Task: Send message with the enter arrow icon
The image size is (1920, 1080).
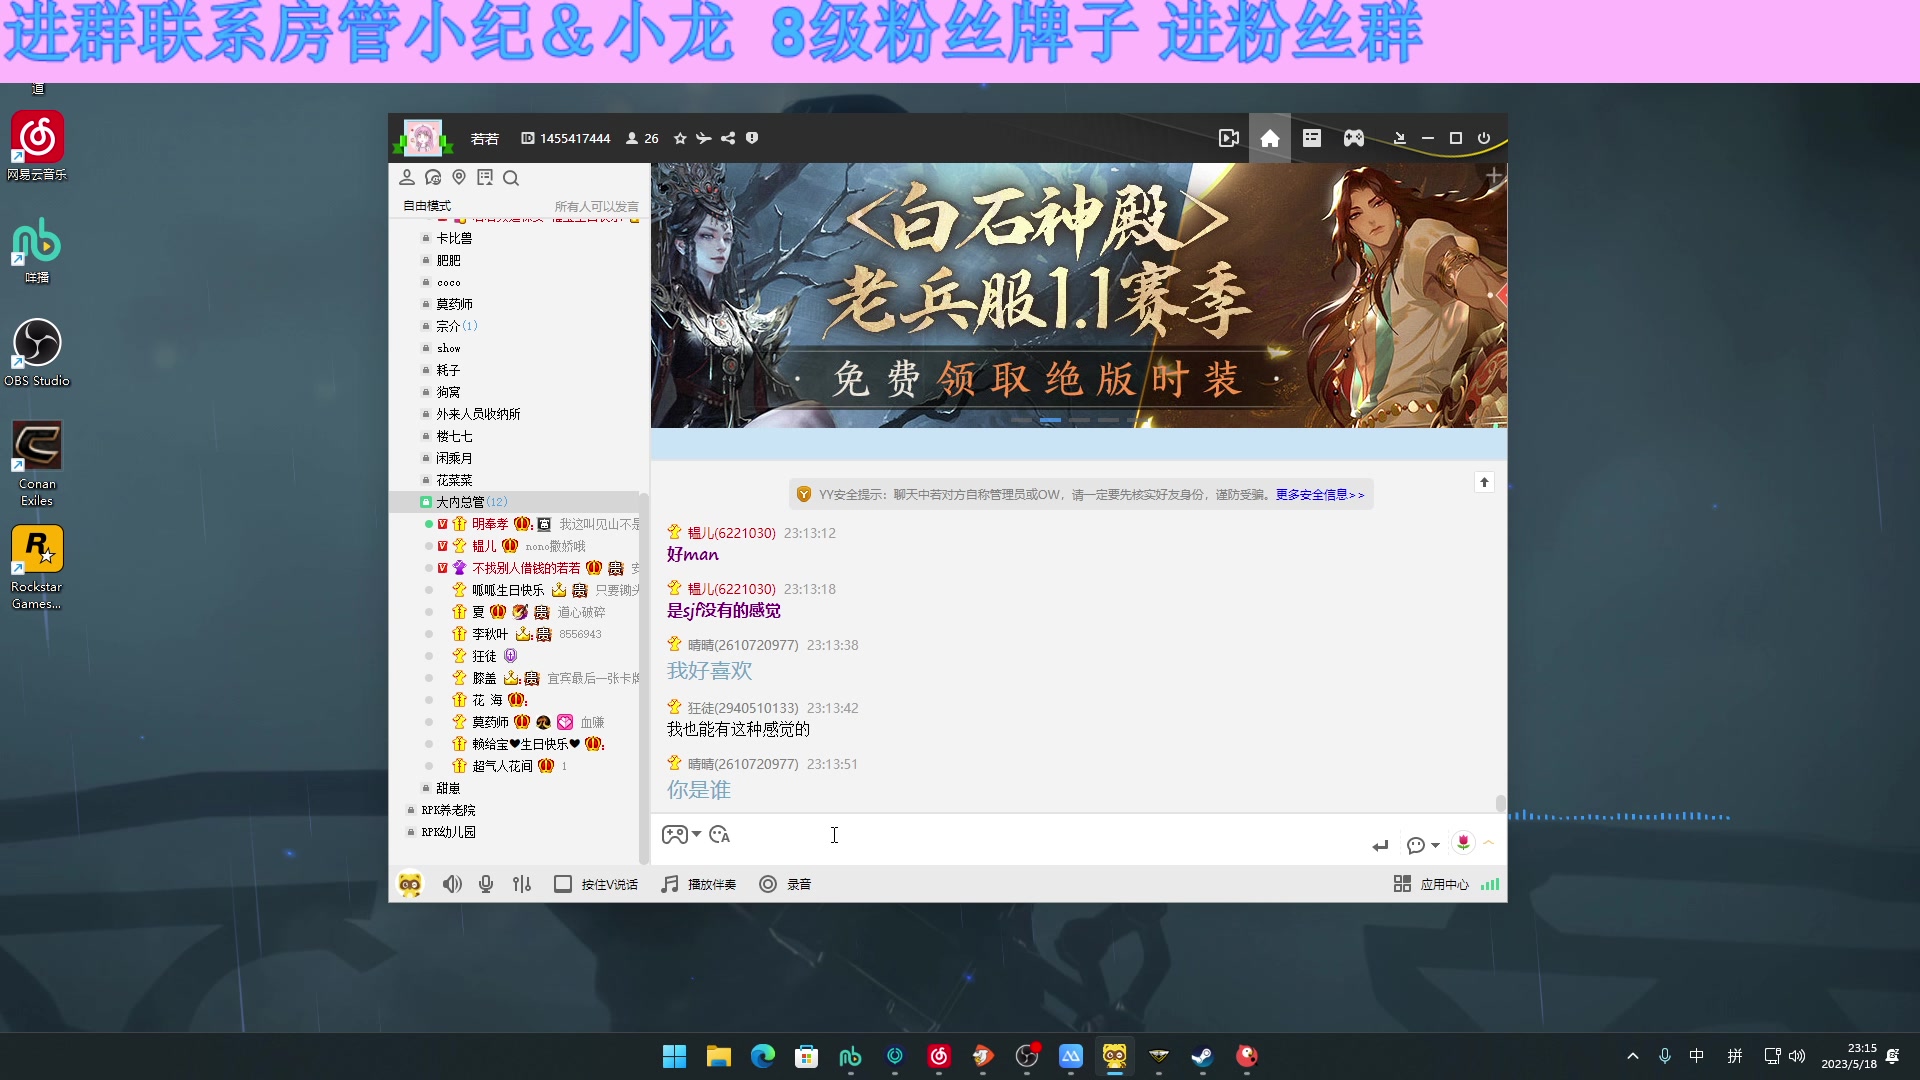Action: point(1381,846)
